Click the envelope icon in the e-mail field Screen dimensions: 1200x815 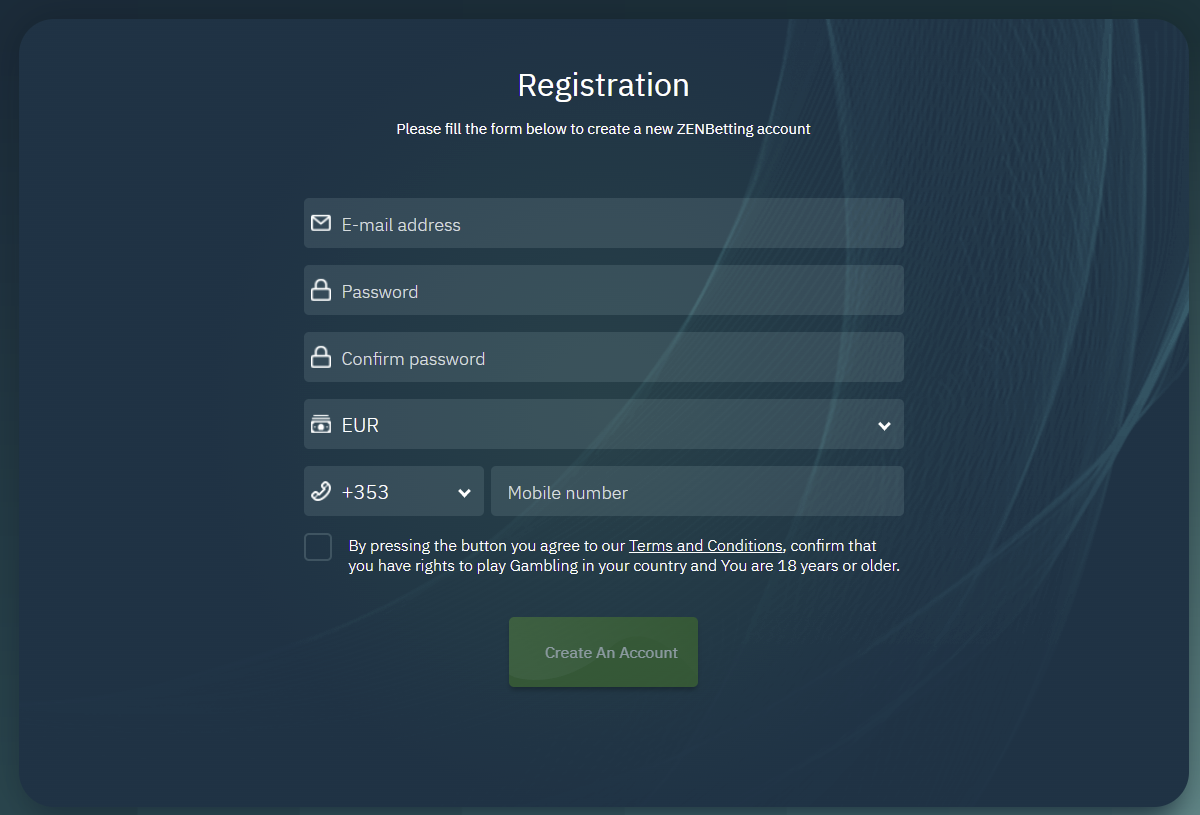(x=321, y=223)
